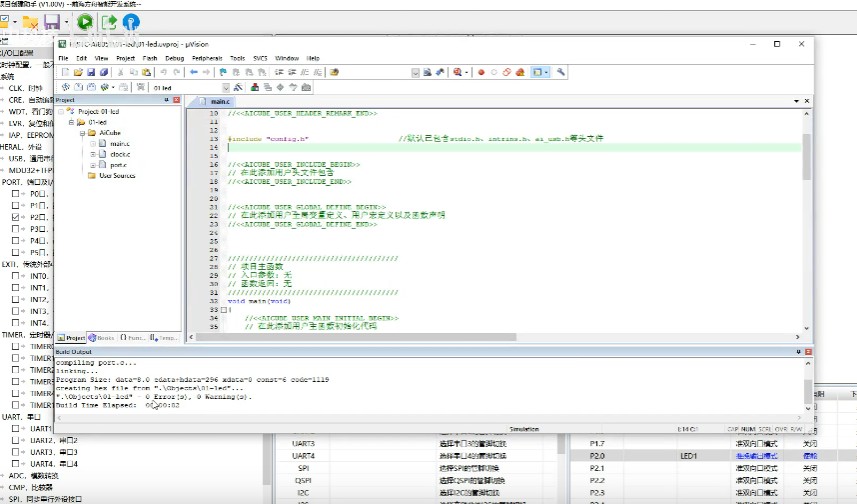
Task: Click the Insert Breakpoint red dot icon
Action: pos(481,72)
